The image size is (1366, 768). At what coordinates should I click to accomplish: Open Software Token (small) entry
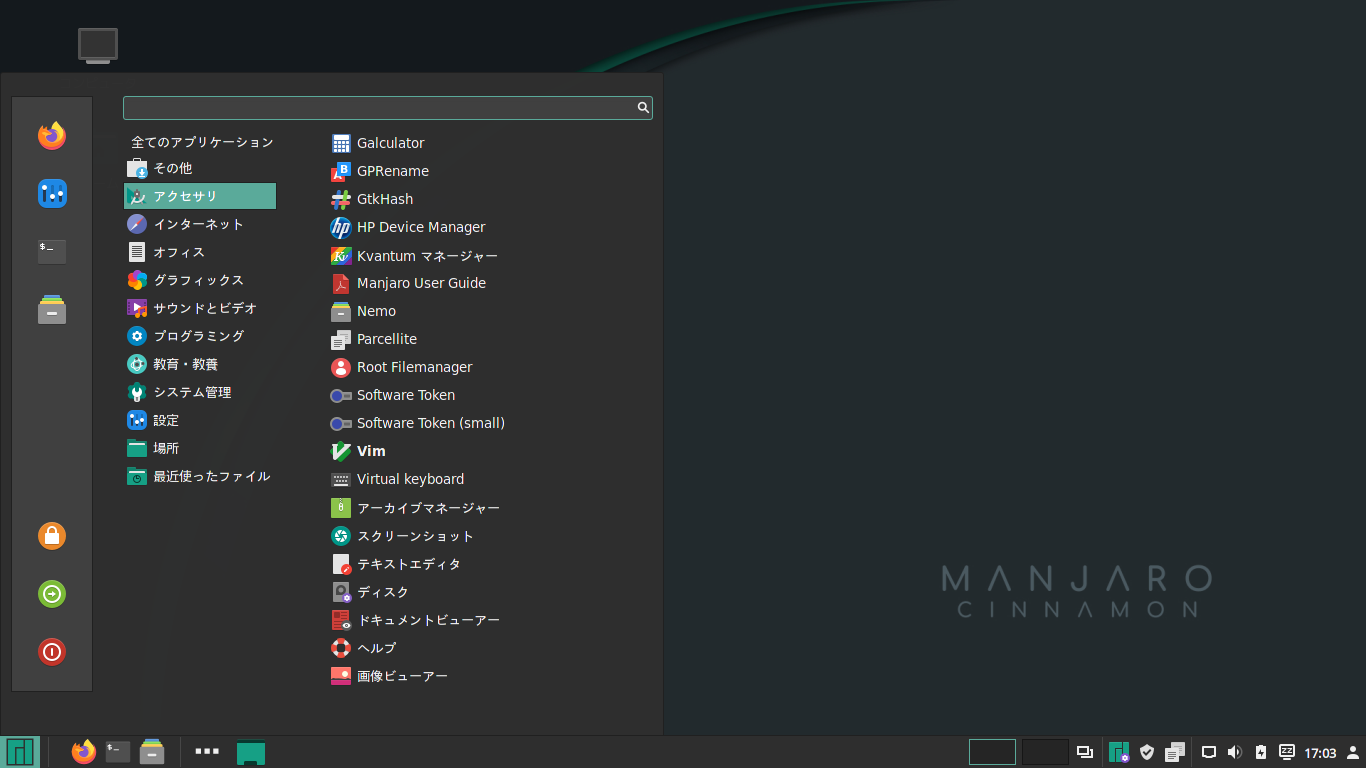tap(418, 423)
